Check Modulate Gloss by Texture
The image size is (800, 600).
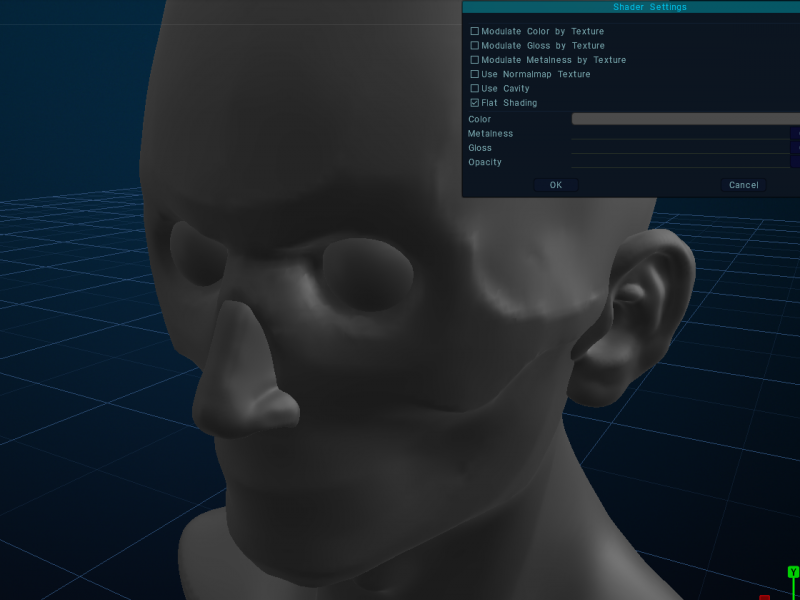pos(475,46)
